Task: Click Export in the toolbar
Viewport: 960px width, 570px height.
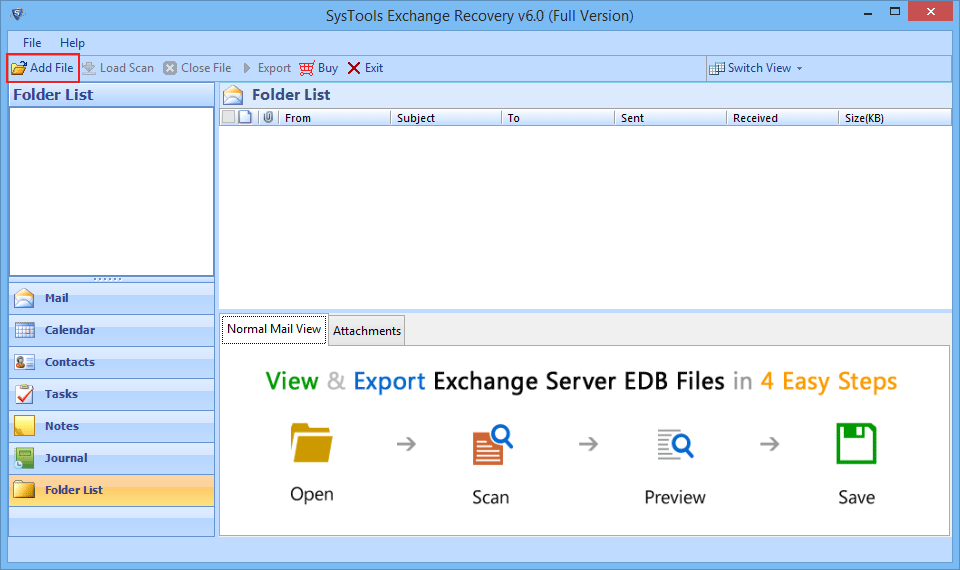Action: 266,68
